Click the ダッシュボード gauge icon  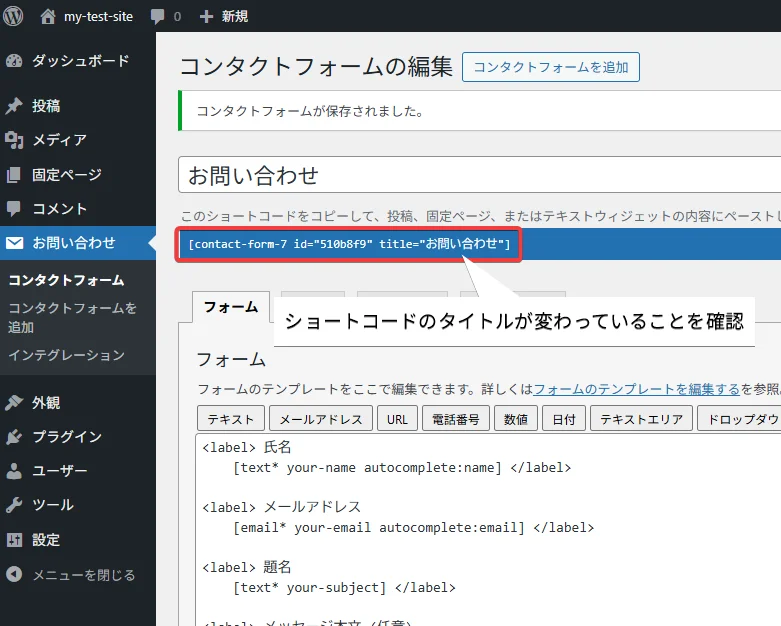(x=14, y=61)
